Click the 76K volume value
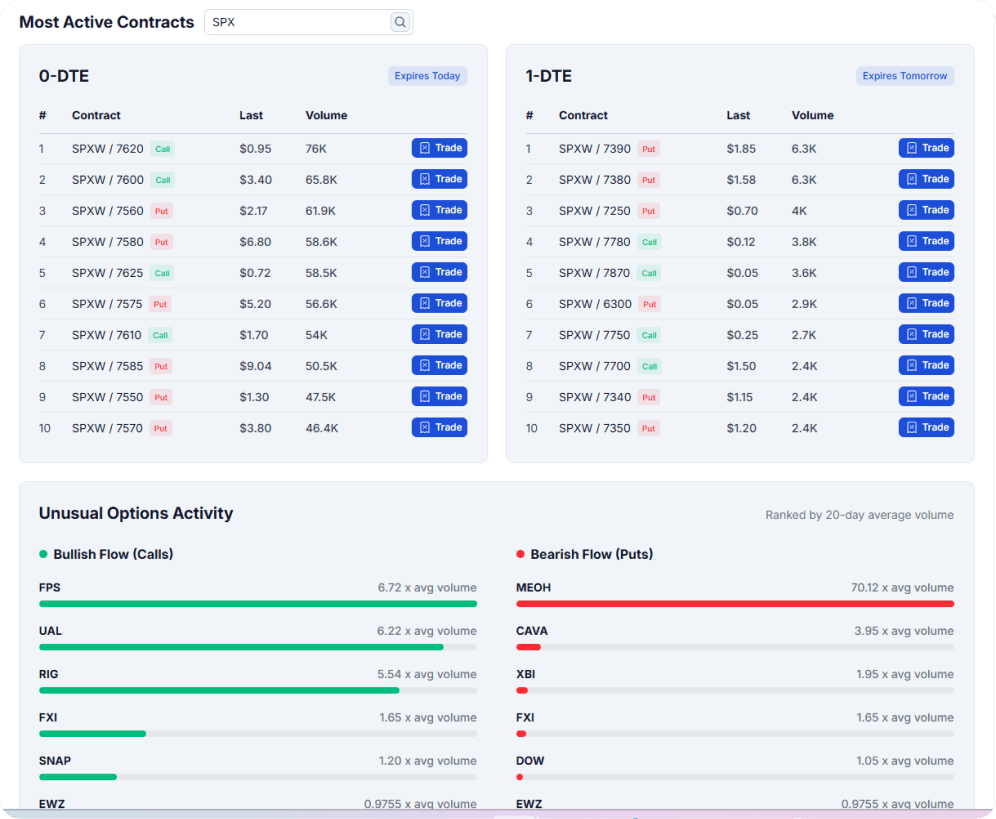 click(316, 149)
